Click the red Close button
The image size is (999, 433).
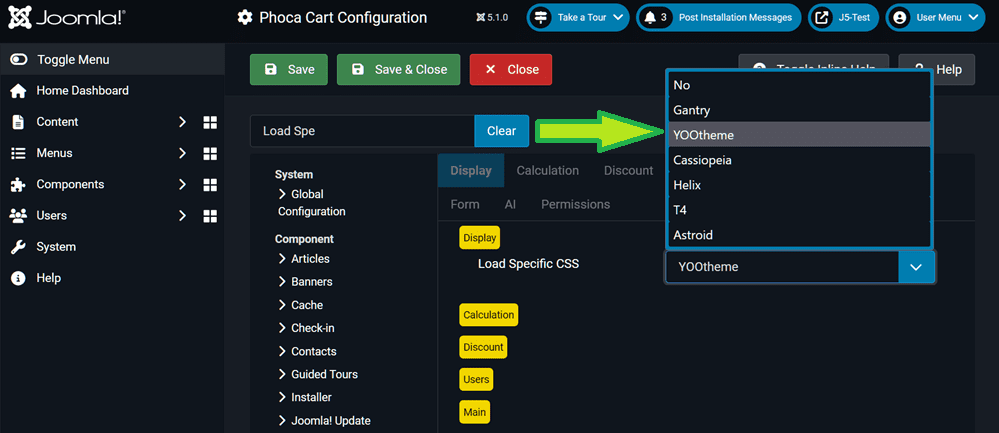[x=510, y=70]
